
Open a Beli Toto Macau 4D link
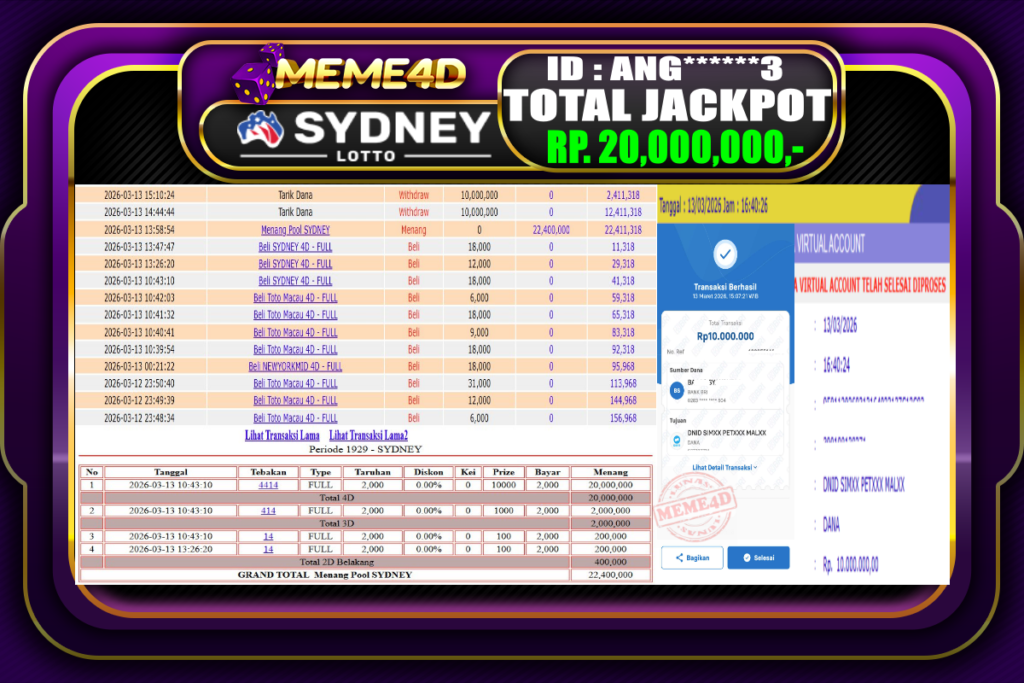295,298
